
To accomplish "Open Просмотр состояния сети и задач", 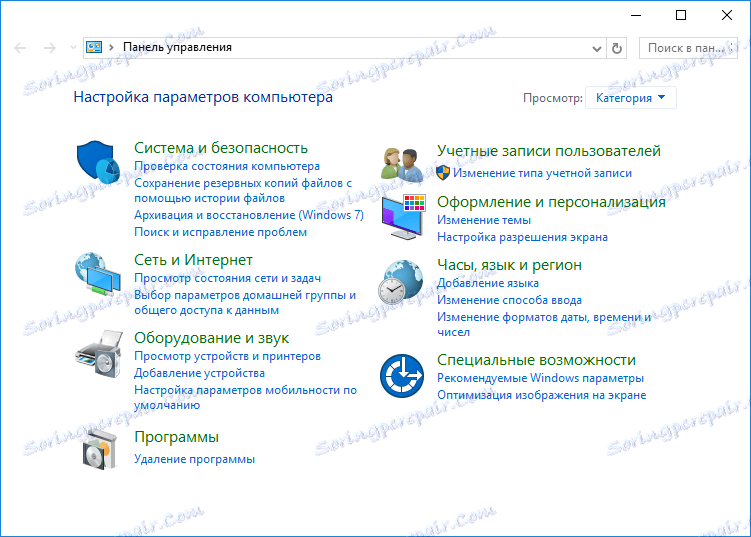I will pos(228,278).
